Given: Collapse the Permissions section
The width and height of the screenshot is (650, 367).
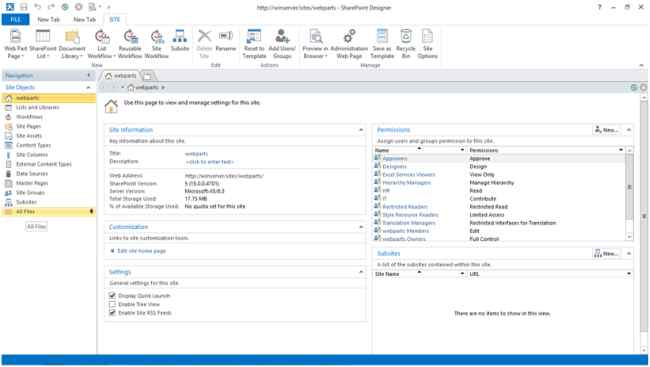Looking at the screenshot, I should click(629, 130).
